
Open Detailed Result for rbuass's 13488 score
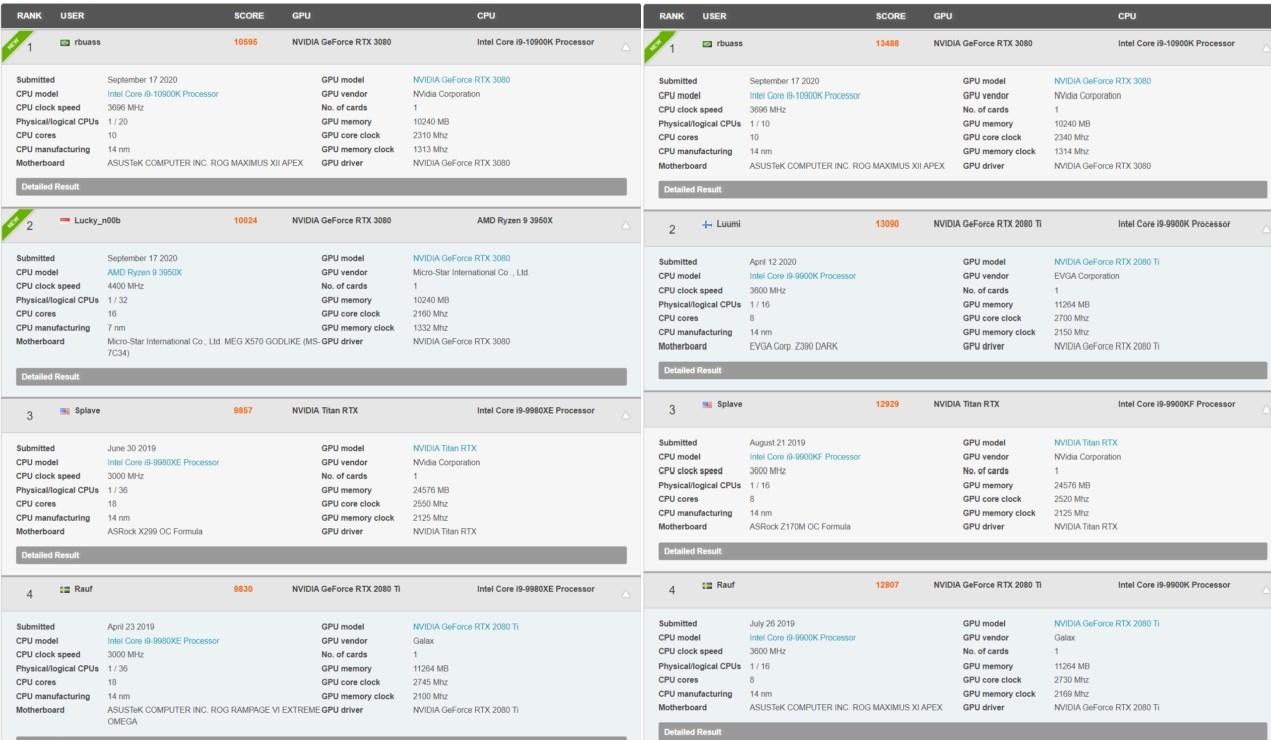coord(962,189)
